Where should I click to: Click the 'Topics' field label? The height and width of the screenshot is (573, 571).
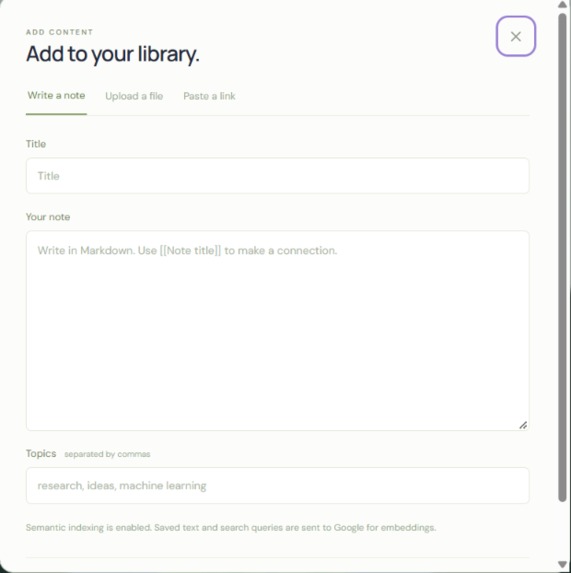click(x=41, y=454)
